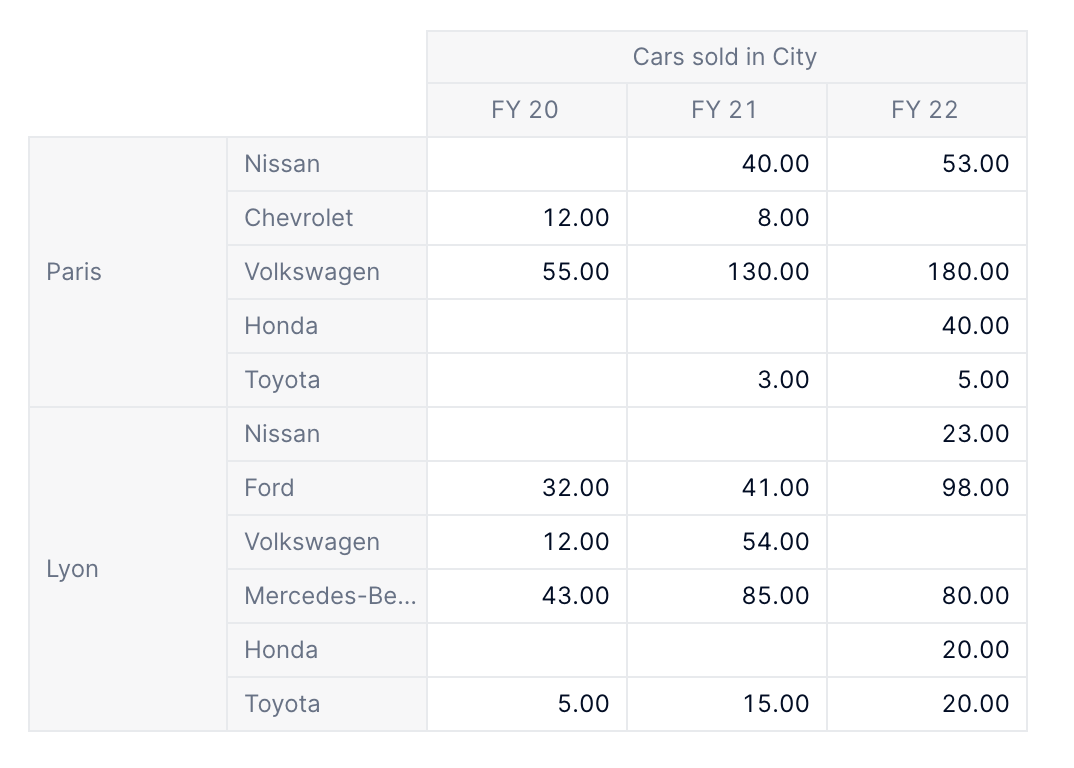
Task: Select the 98.00 Ford FY 22 cell
Action: coord(926,488)
